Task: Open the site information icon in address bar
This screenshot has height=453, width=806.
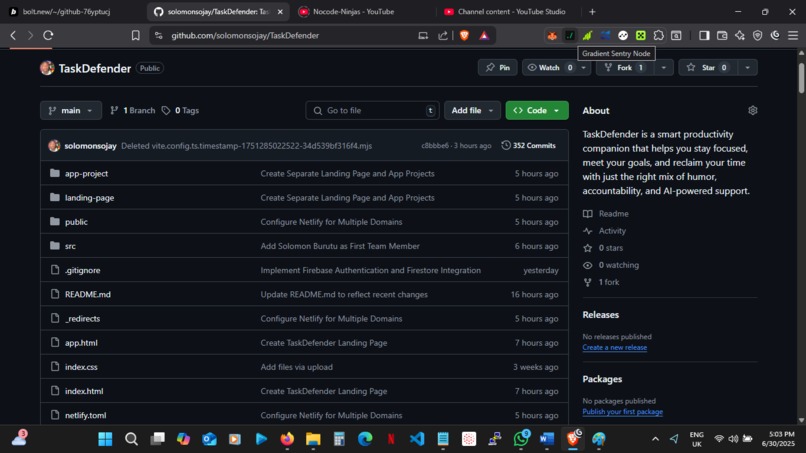Action: tap(159, 35)
